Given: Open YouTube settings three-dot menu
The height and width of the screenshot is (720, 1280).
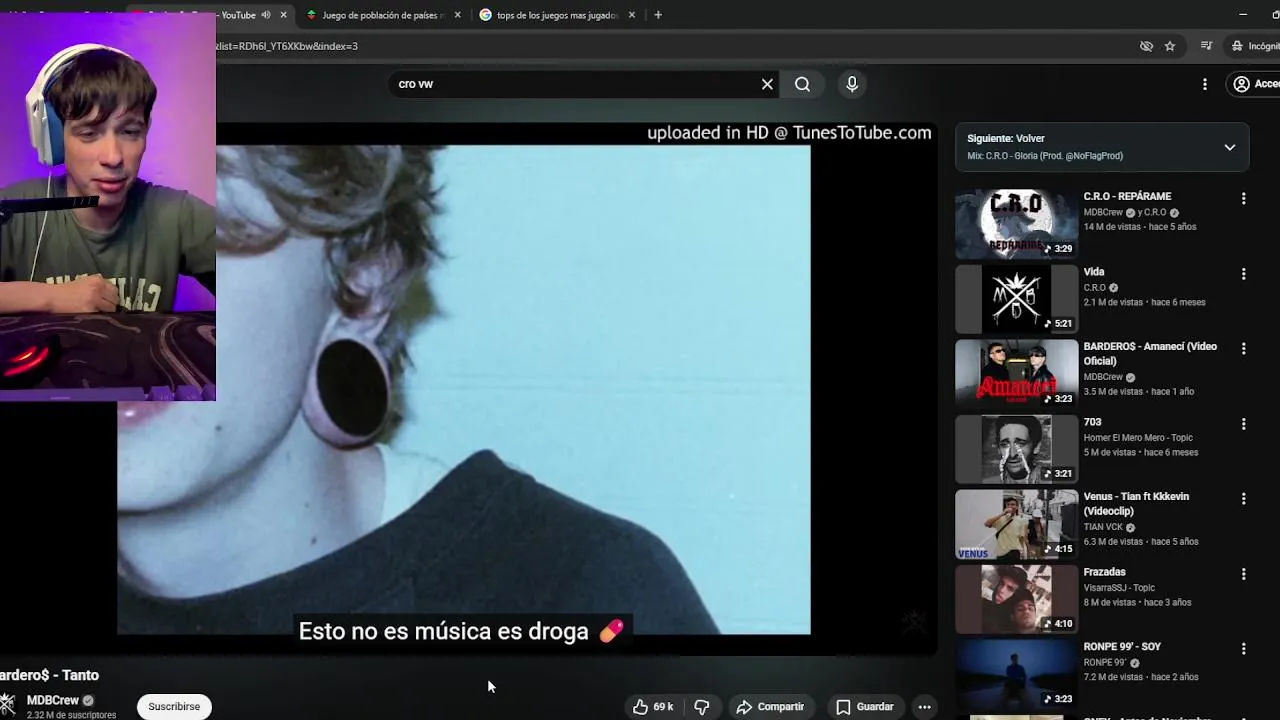Looking at the screenshot, I should [1205, 84].
